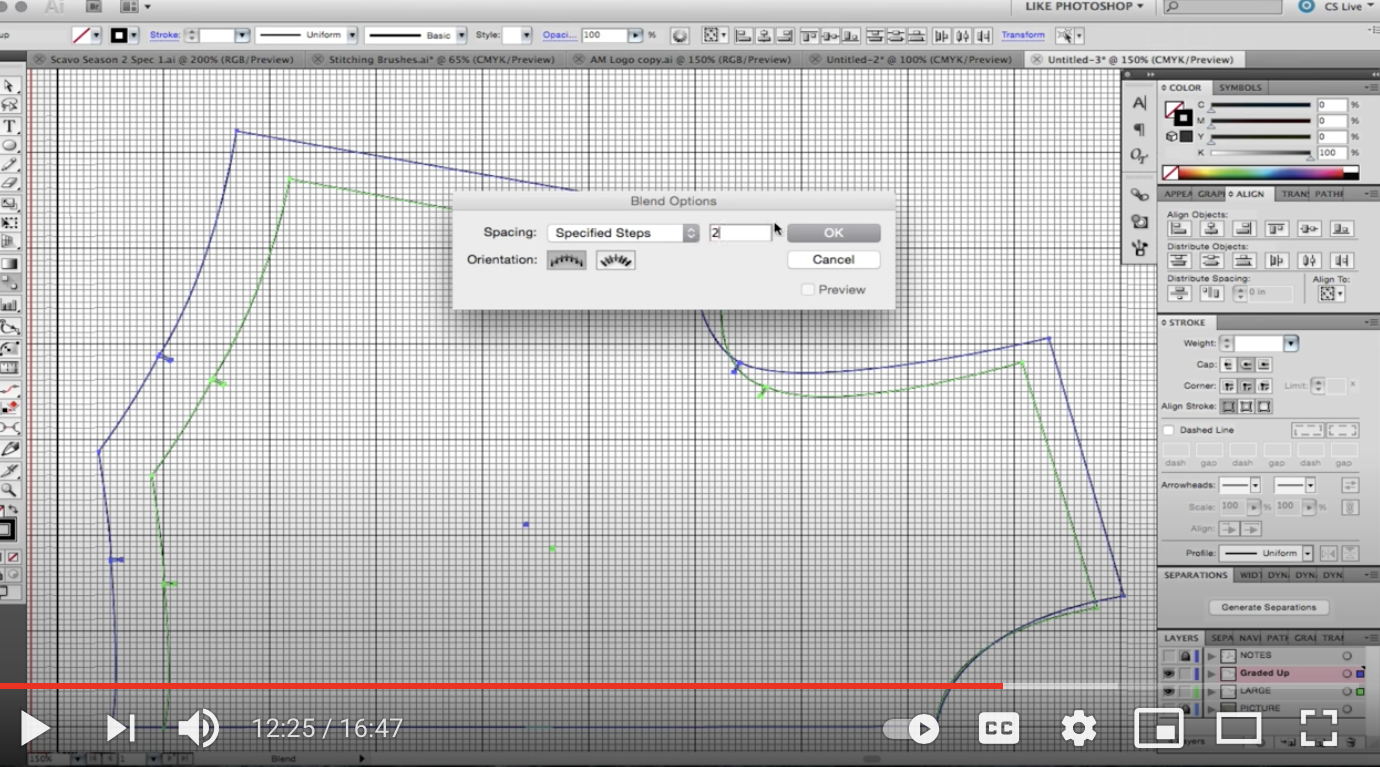Switch to the Separations panel tab
Viewport: 1380px width, 767px height.
coord(1196,576)
